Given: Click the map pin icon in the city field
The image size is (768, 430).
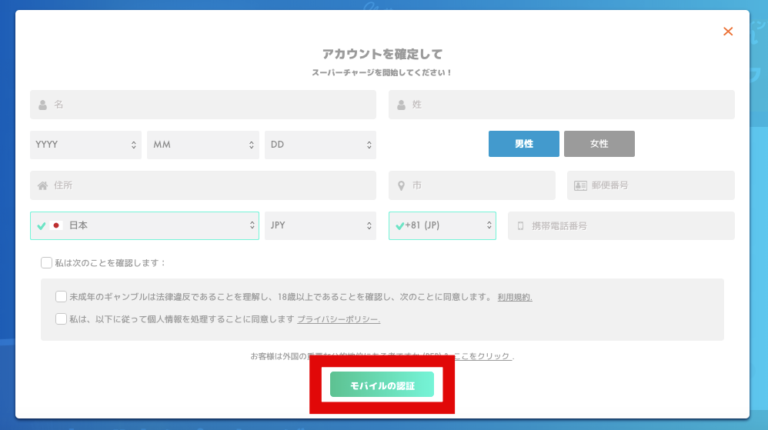Looking at the screenshot, I should point(401,186).
